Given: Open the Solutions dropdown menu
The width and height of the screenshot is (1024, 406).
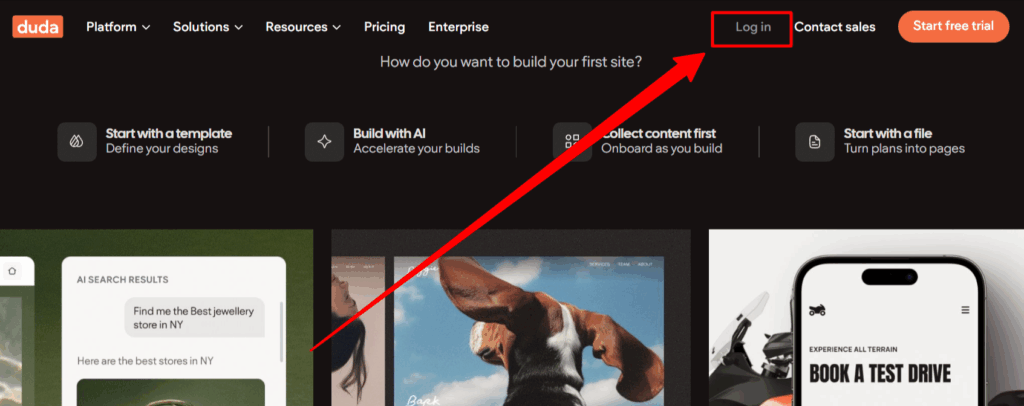Looking at the screenshot, I should point(208,27).
